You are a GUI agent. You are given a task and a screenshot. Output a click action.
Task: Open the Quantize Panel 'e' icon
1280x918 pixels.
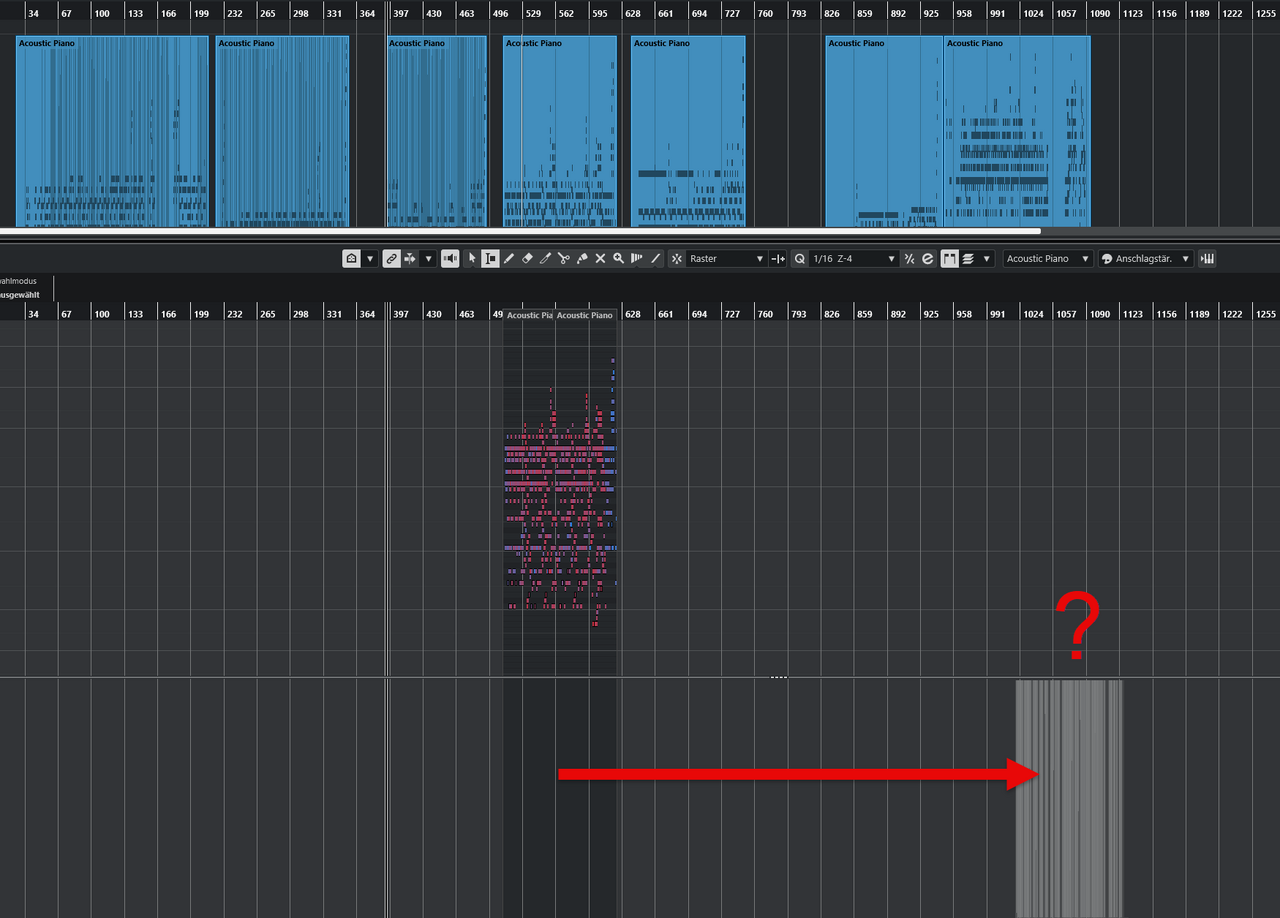pyautogui.click(x=927, y=258)
